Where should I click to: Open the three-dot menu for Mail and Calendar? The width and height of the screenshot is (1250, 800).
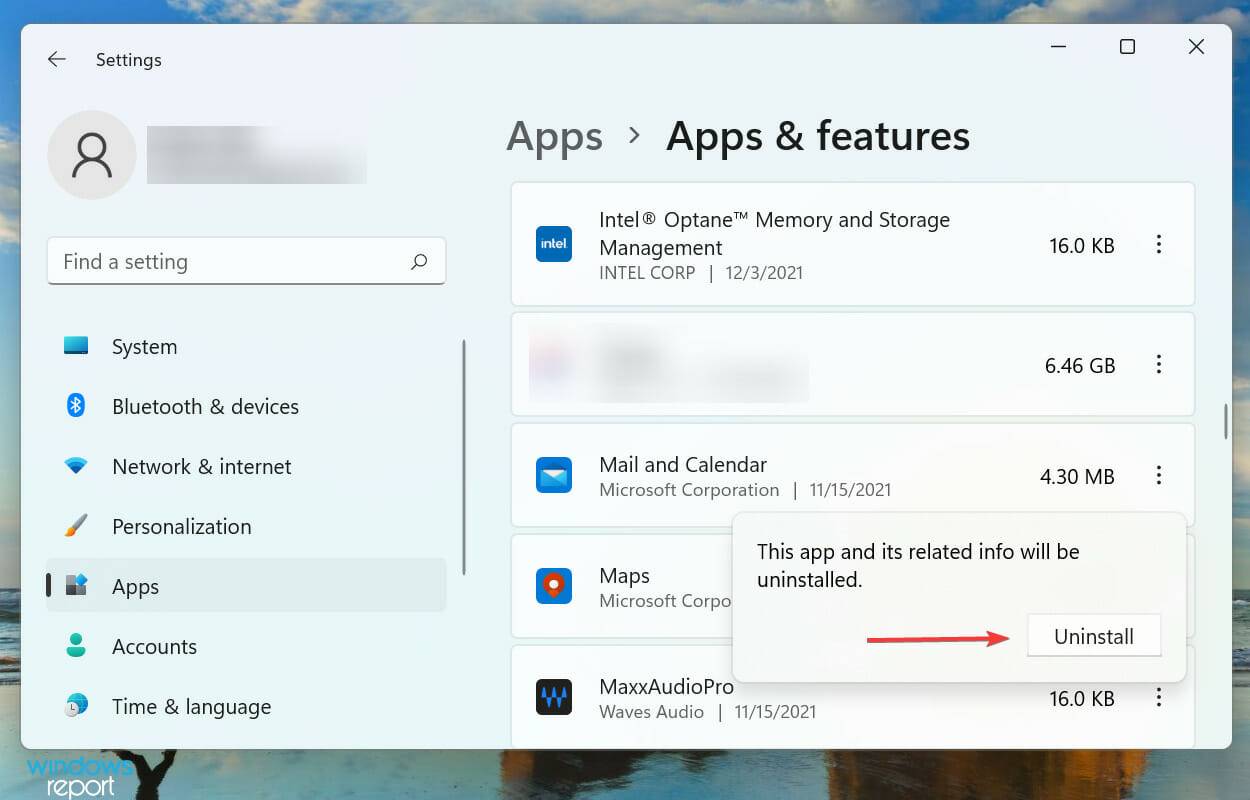(1160, 476)
